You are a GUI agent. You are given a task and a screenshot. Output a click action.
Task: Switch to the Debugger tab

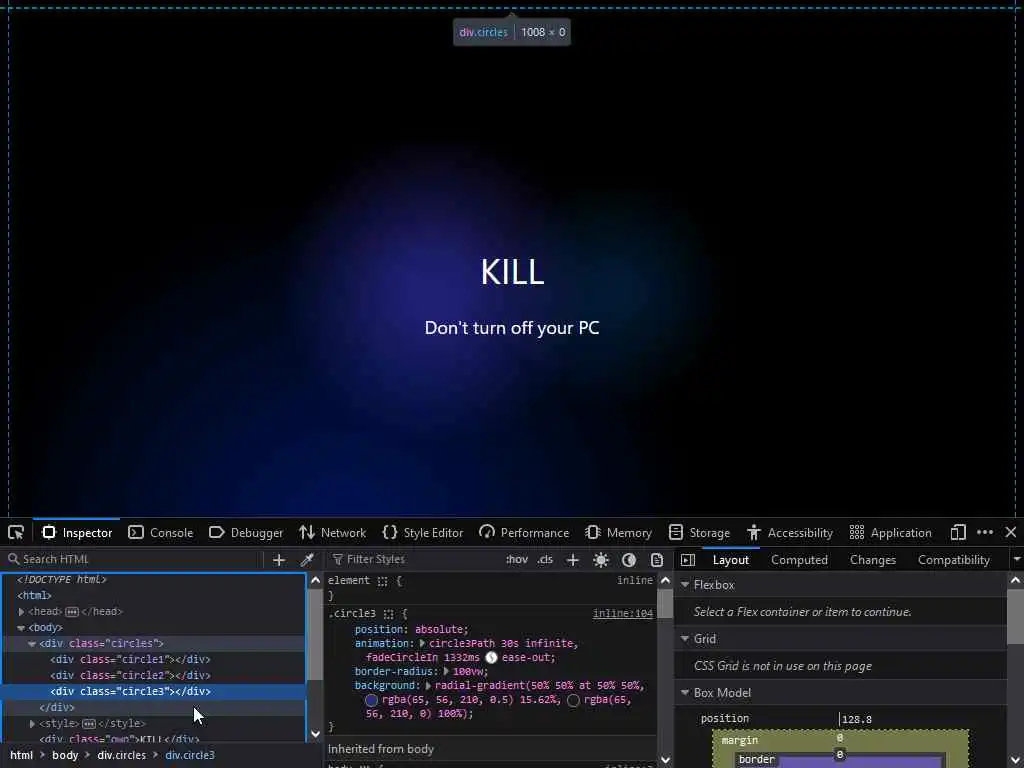pos(246,532)
